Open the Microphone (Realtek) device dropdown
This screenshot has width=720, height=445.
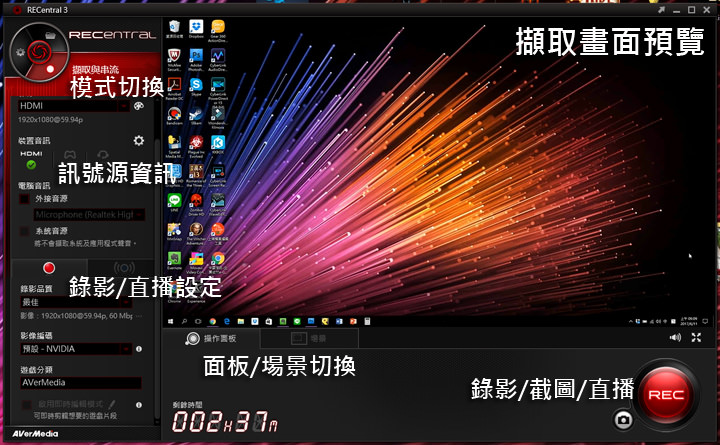89,214
